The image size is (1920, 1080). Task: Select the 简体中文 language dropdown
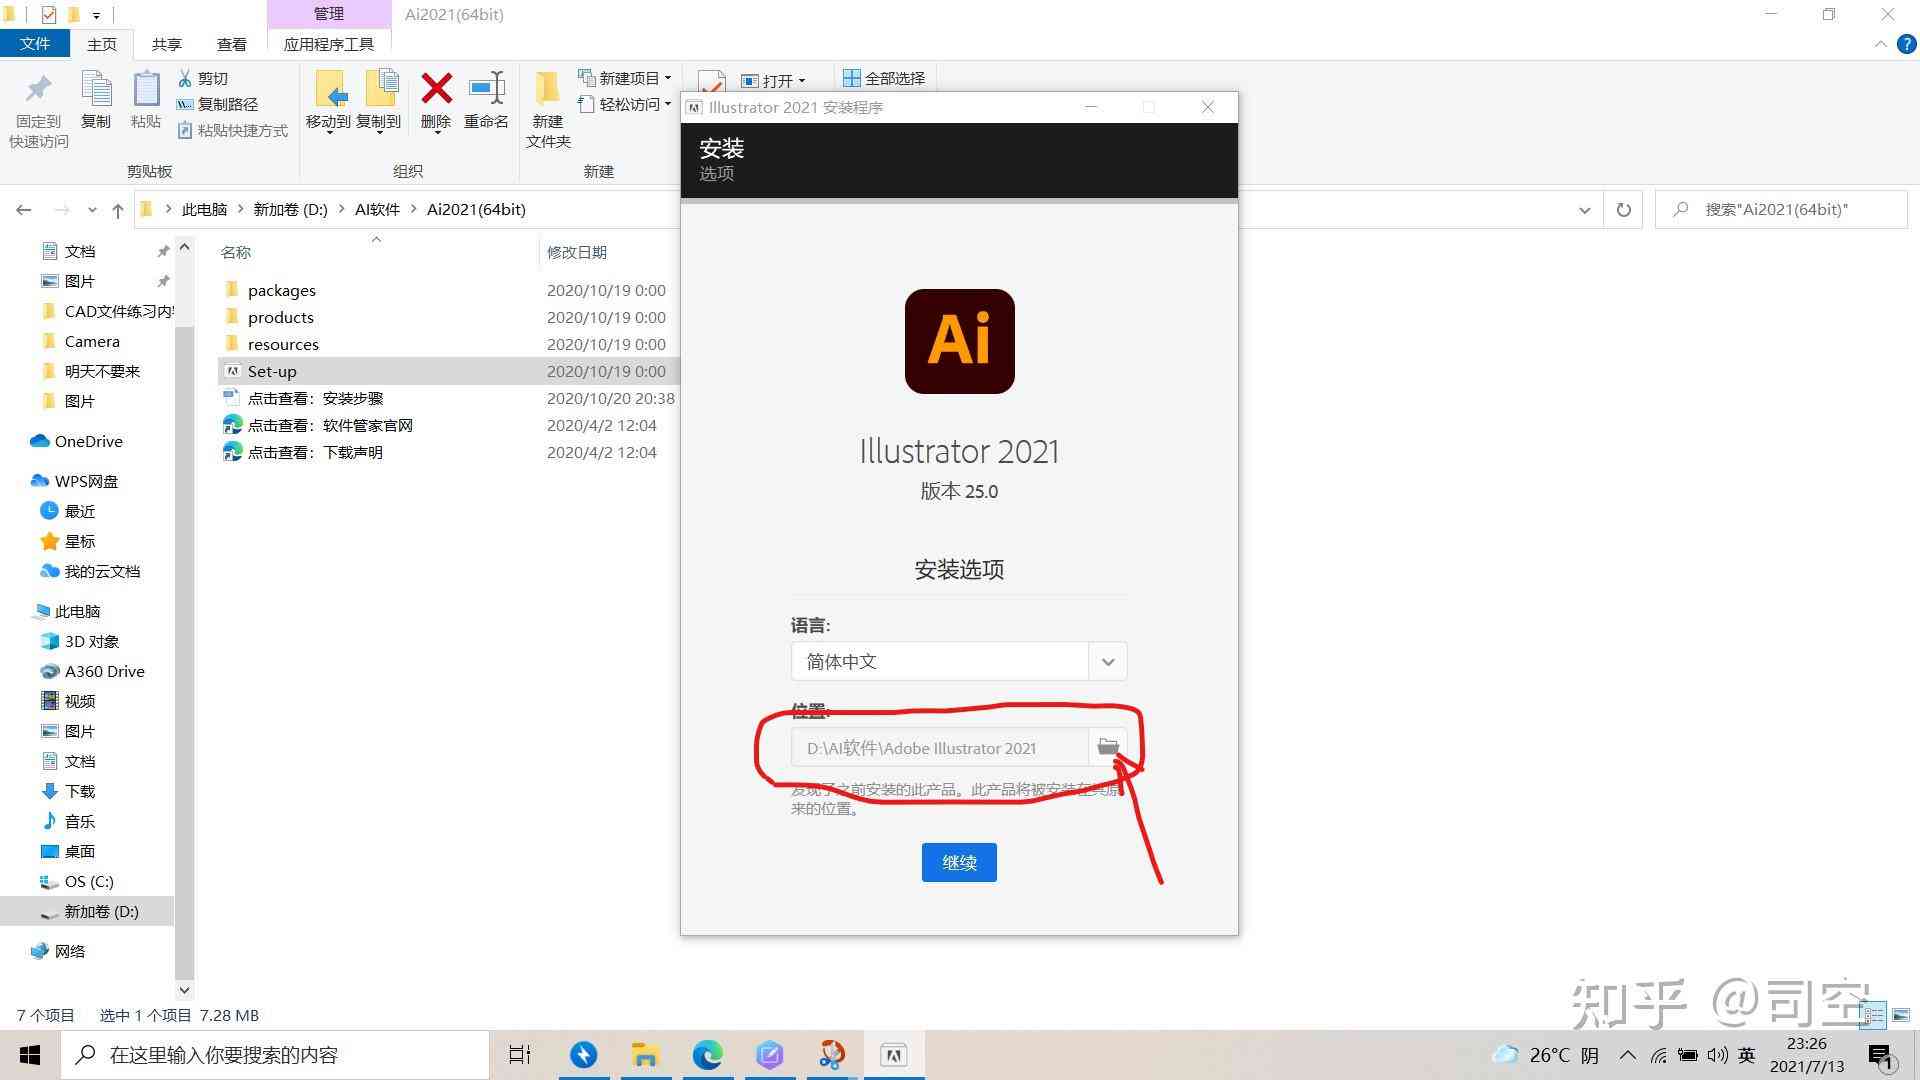point(959,661)
